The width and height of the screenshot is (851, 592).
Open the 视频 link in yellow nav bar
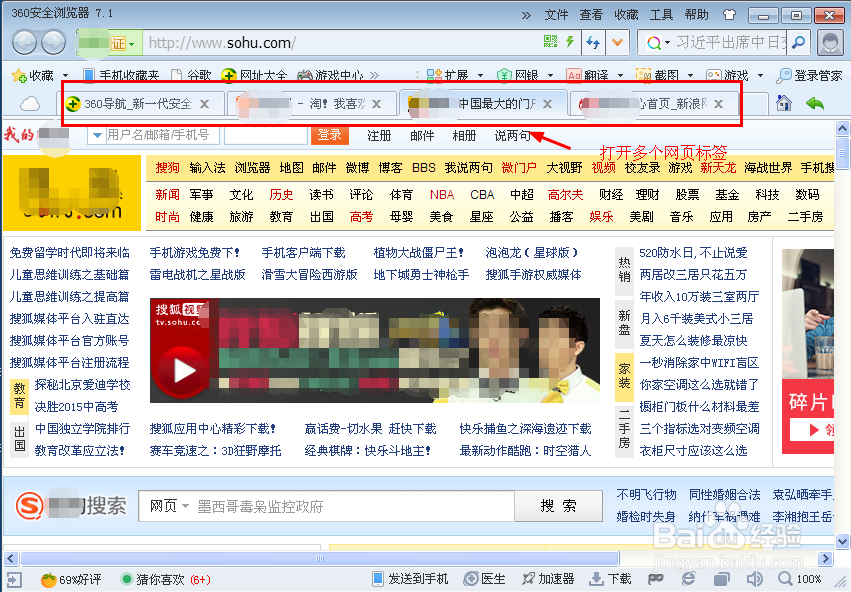coord(603,168)
